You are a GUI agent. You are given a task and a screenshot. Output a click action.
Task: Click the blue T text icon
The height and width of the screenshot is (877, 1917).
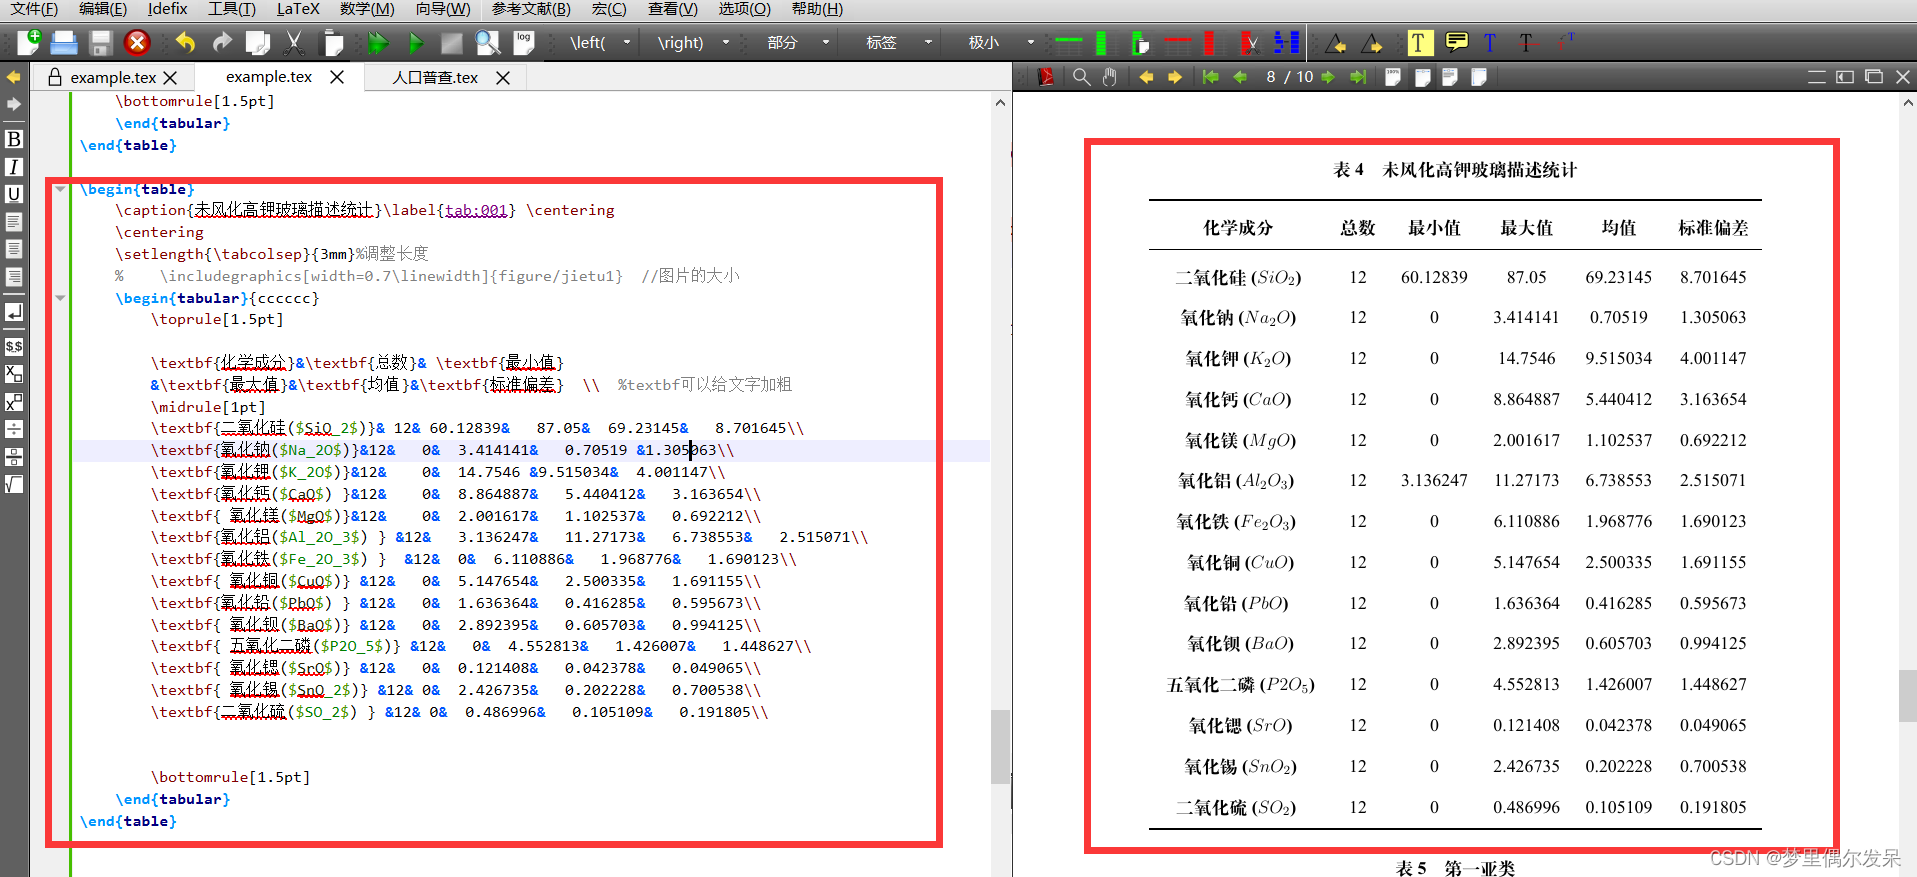(x=1490, y=43)
